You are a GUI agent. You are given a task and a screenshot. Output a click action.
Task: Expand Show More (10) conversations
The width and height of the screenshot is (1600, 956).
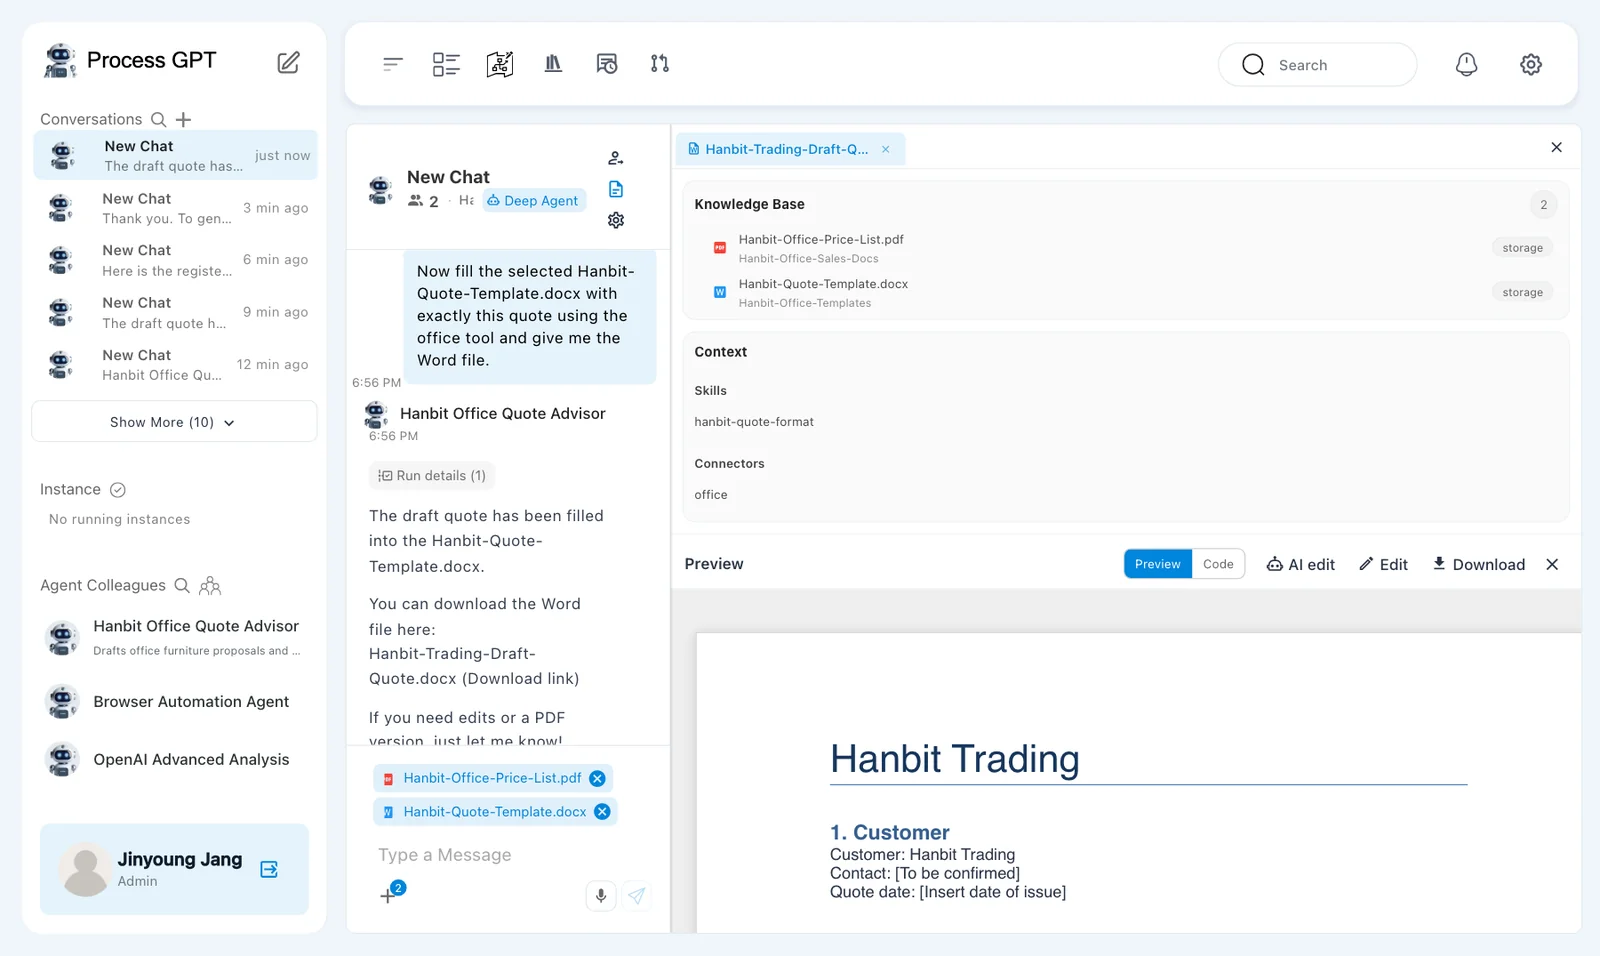(174, 422)
